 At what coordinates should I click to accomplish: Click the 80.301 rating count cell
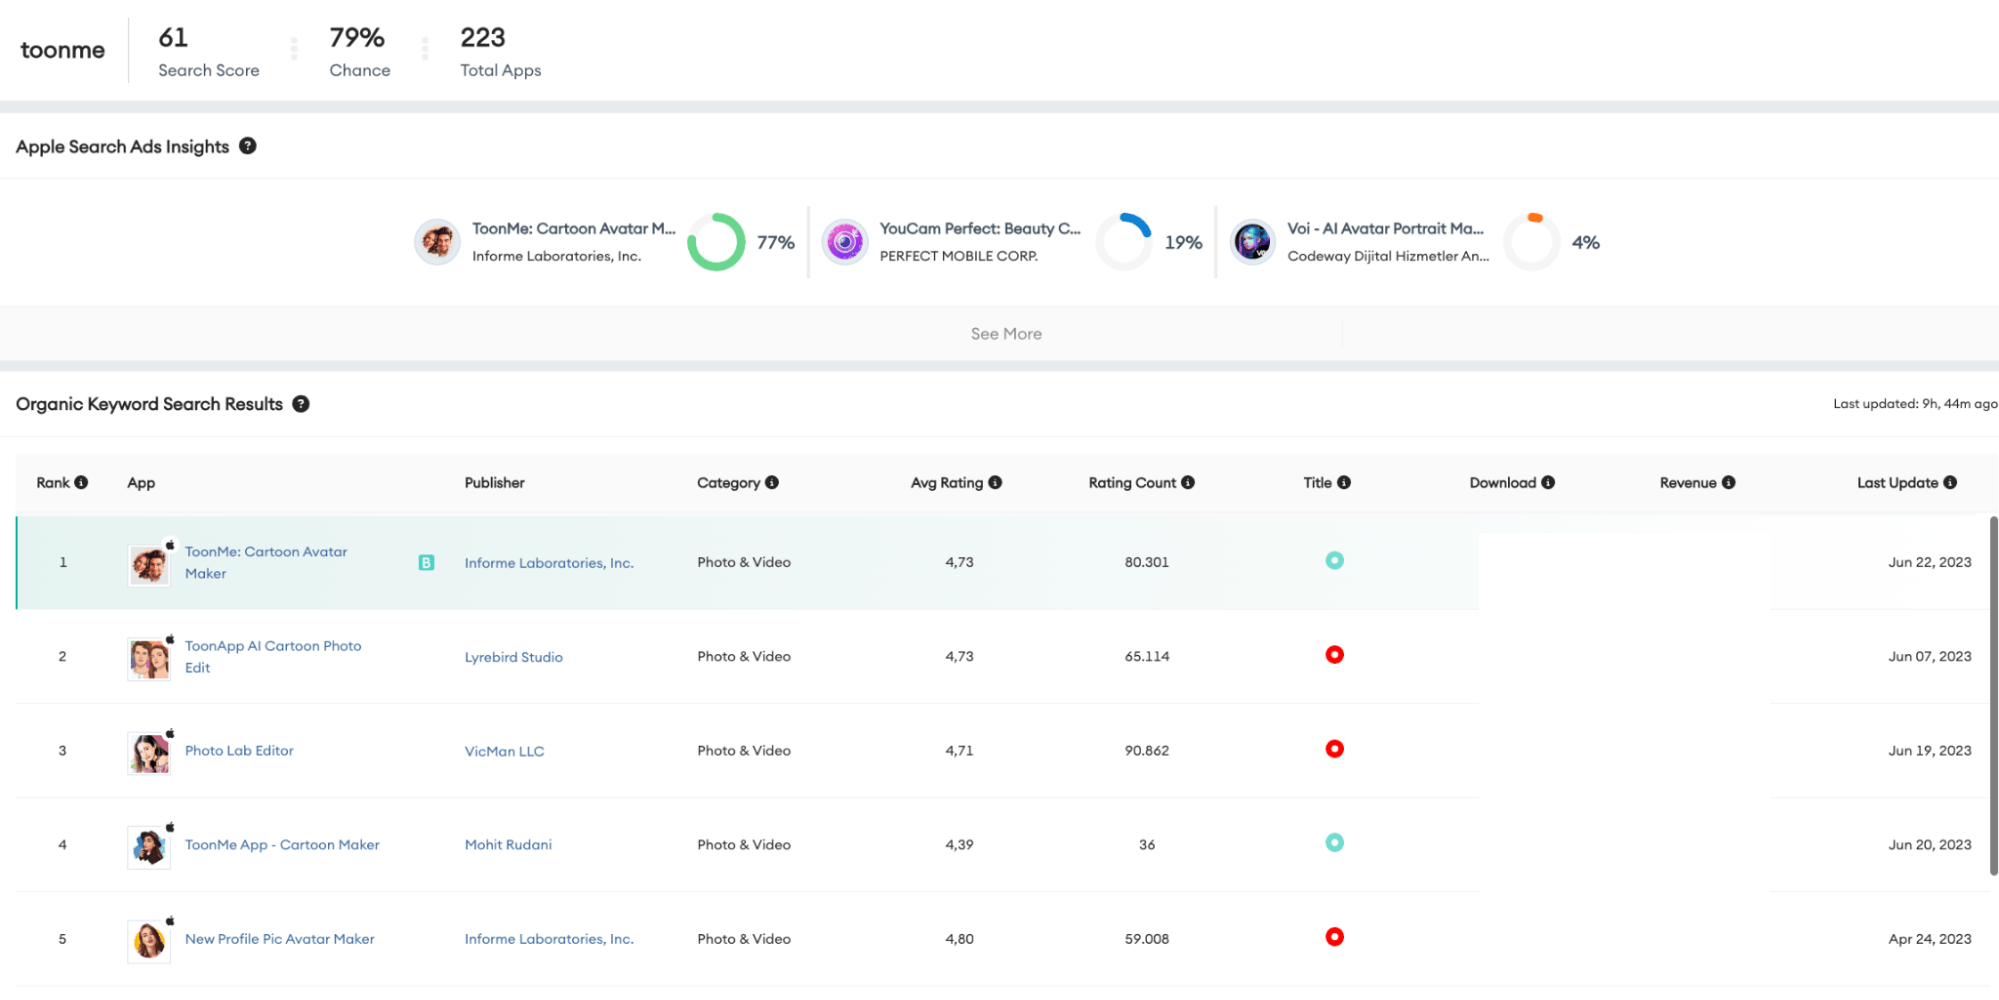1146,563
